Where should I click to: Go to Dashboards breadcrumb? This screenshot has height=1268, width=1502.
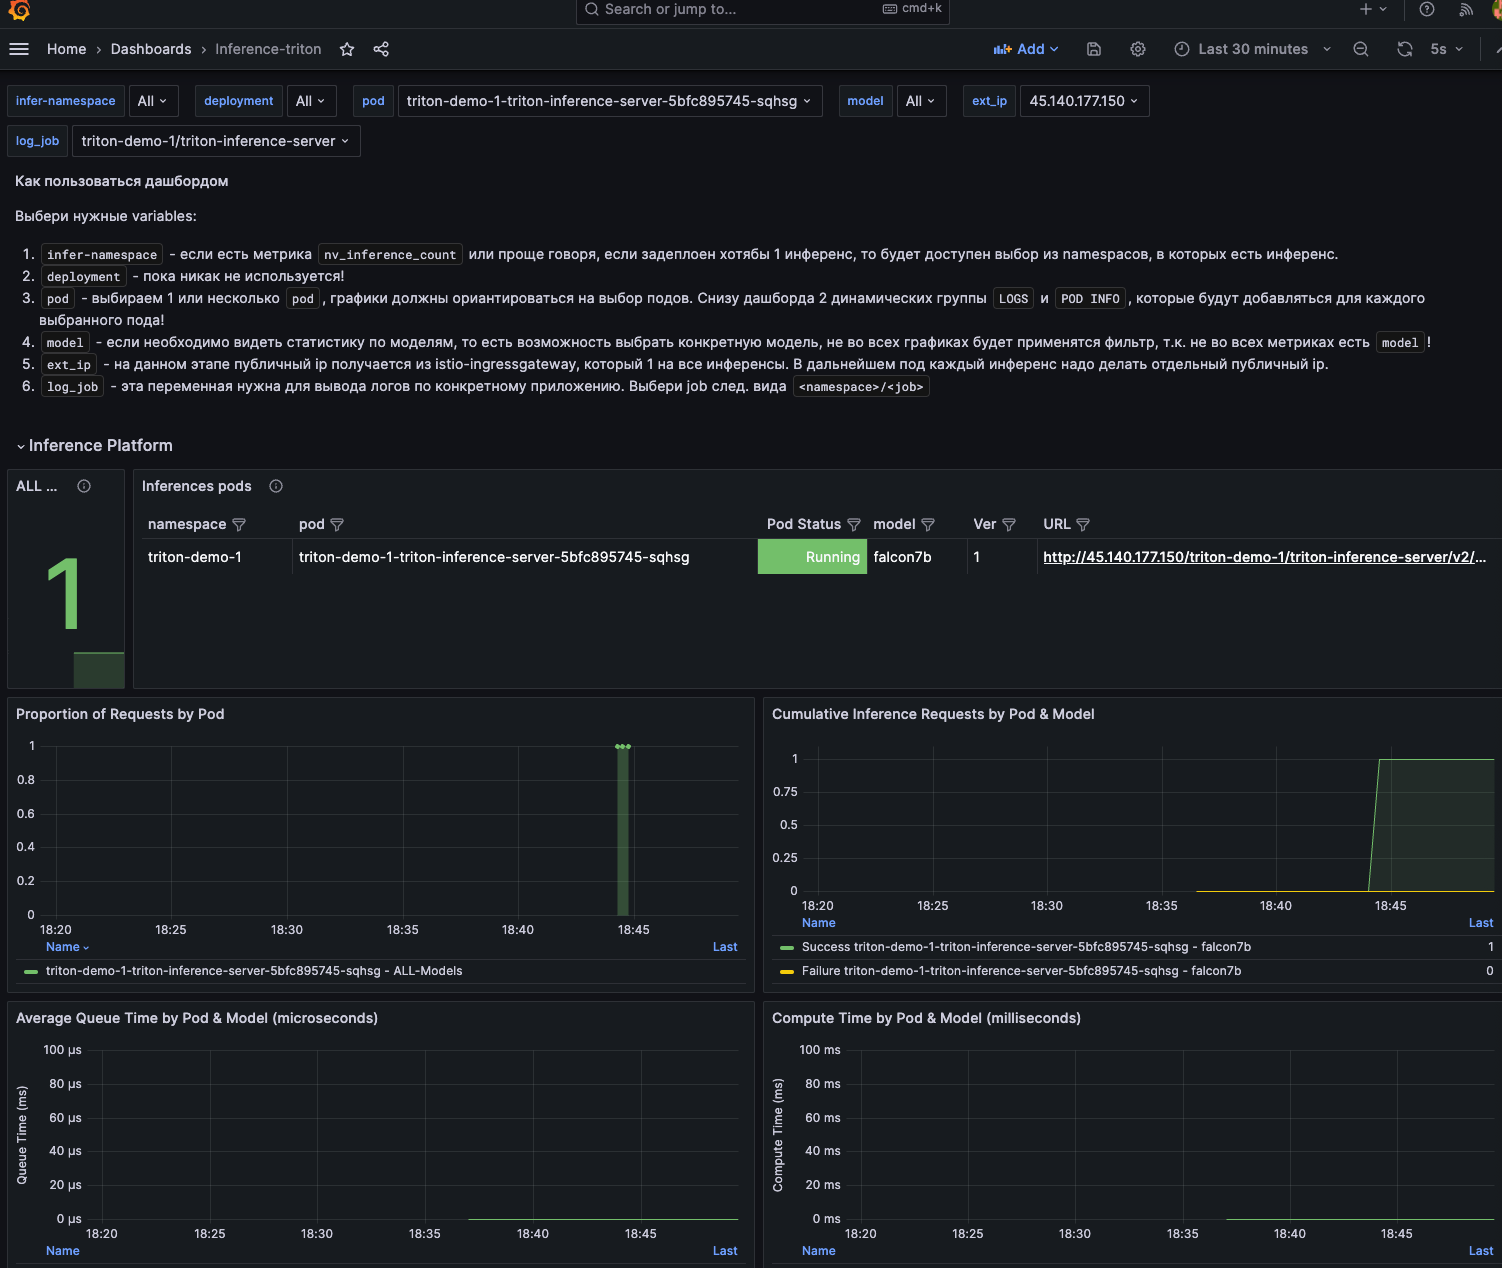pyautogui.click(x=151, y=49)
